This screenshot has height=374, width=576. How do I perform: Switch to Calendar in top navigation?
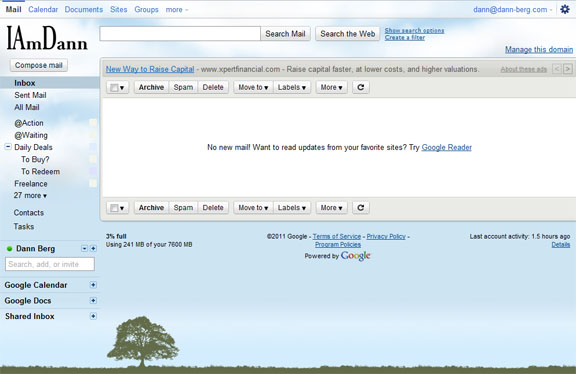pyautogui.click(x=43, y=10)
